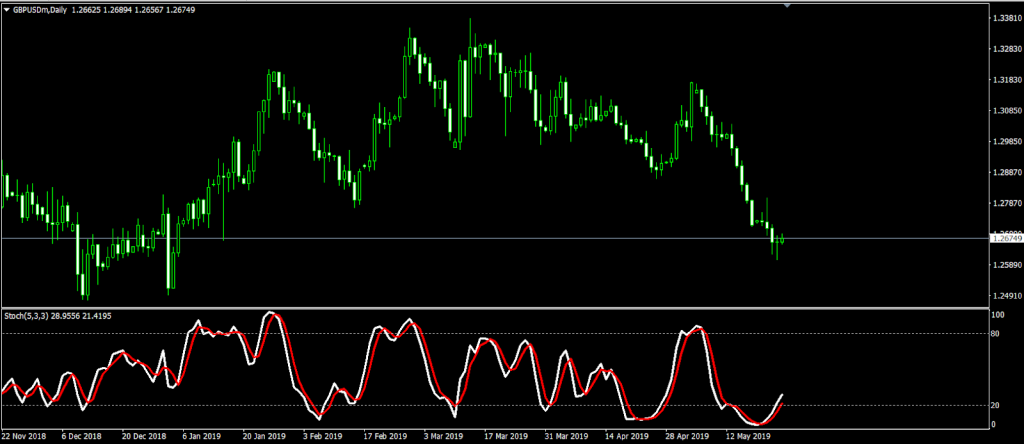
Task: Click the 17 Mar 2019 date label
Action: click(x=506, y=436)
